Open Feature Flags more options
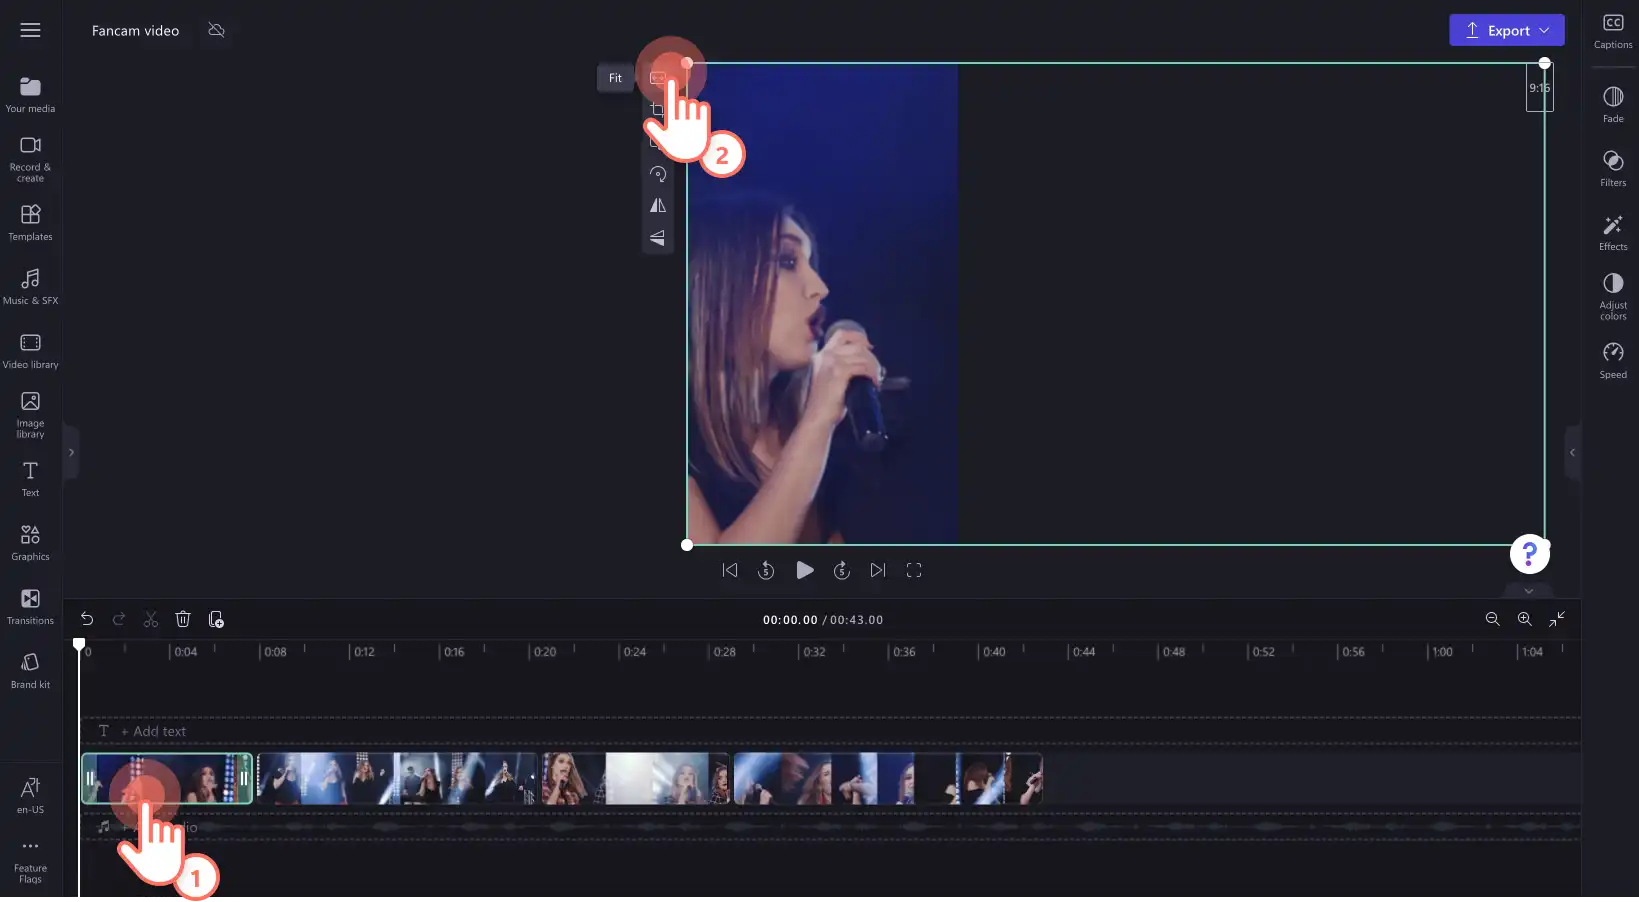Screen dimensions: 1639x902 30,860
